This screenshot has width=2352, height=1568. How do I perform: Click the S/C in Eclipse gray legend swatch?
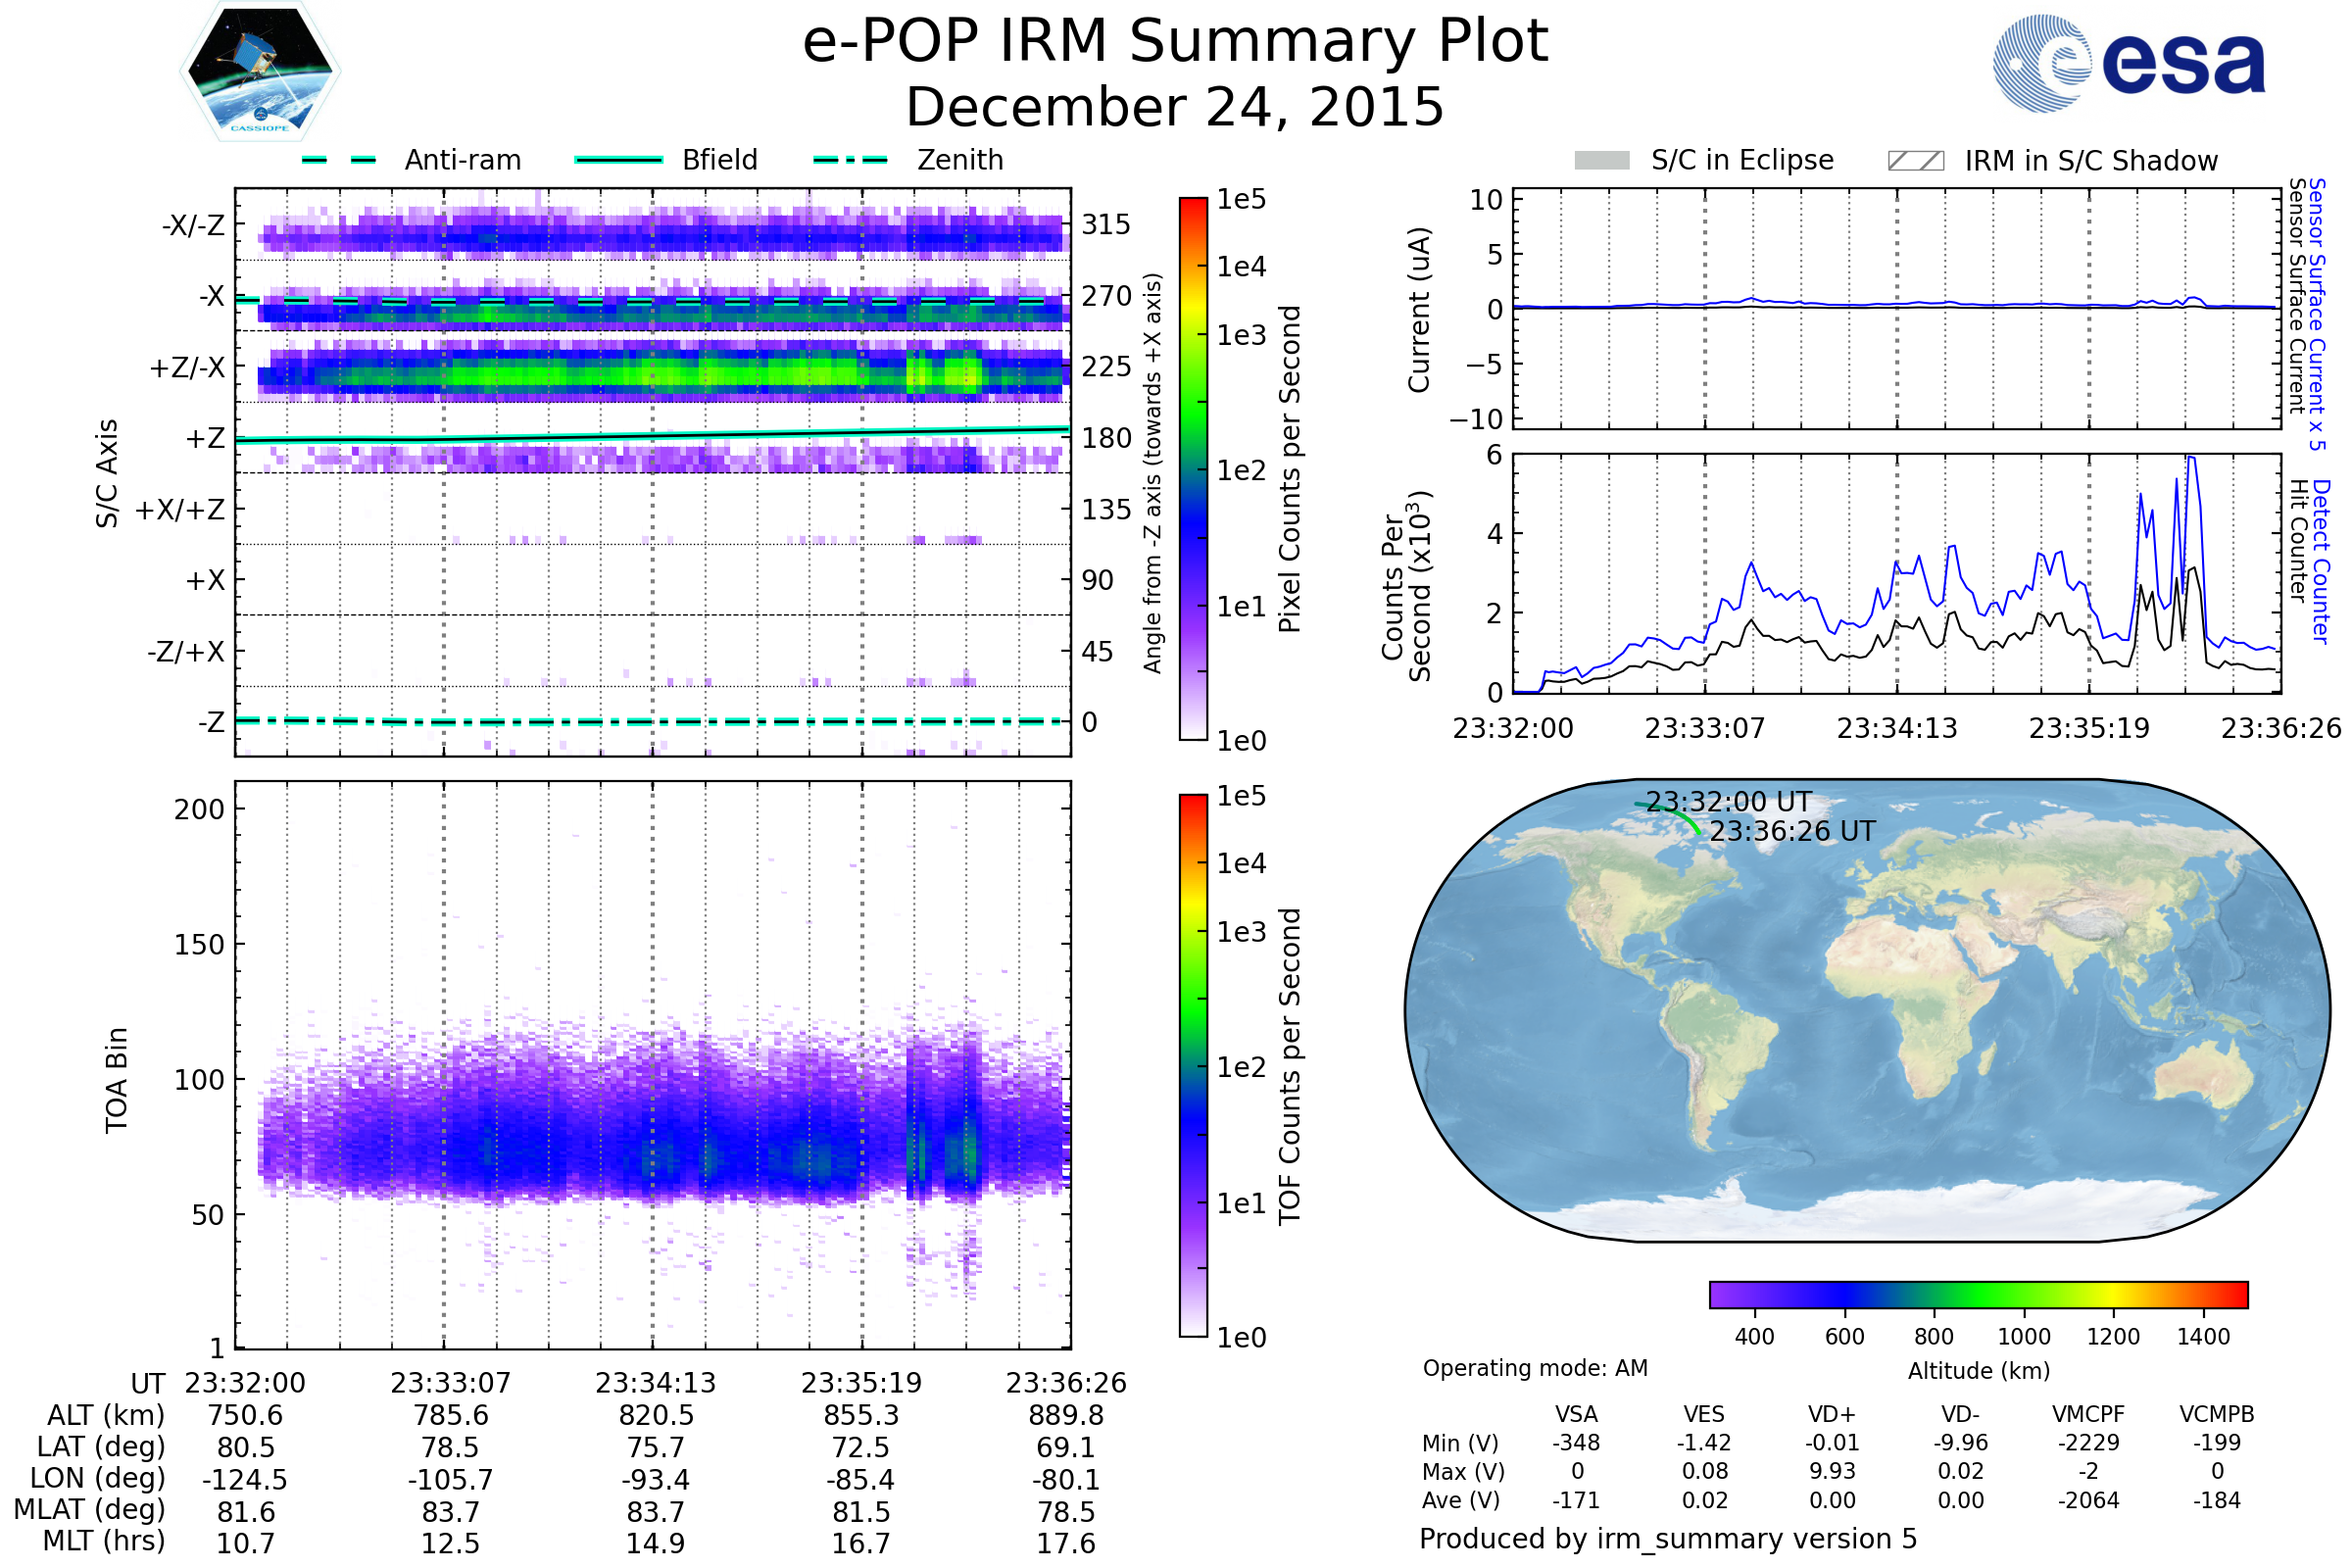(1601, 161)
